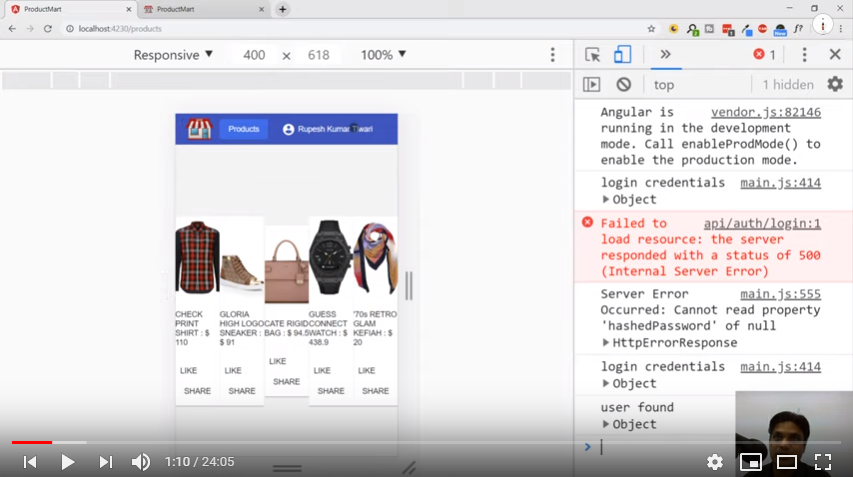Click the inspect element picker icon
The height and width of the screenshot is (477, 853).
pyautogui.click(x=593, y=55)
